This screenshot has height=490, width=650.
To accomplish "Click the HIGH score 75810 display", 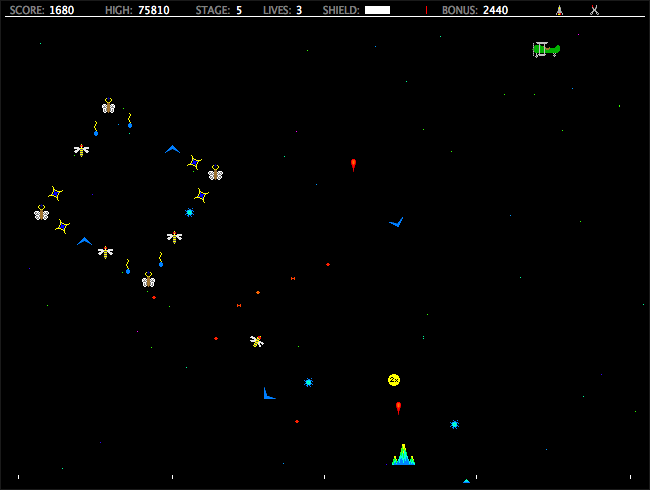I will [x=137, y=10].
